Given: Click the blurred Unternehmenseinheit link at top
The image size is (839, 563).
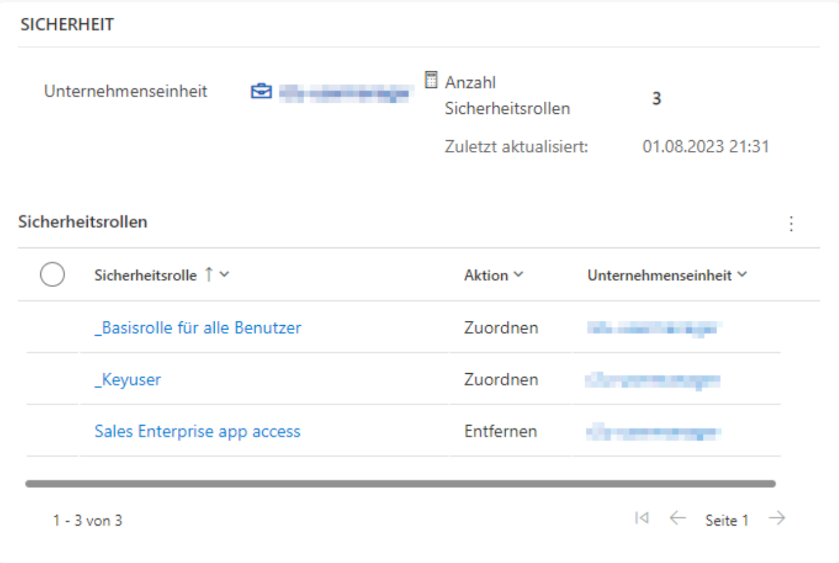Looking at the screenshot, I should 345,93.
